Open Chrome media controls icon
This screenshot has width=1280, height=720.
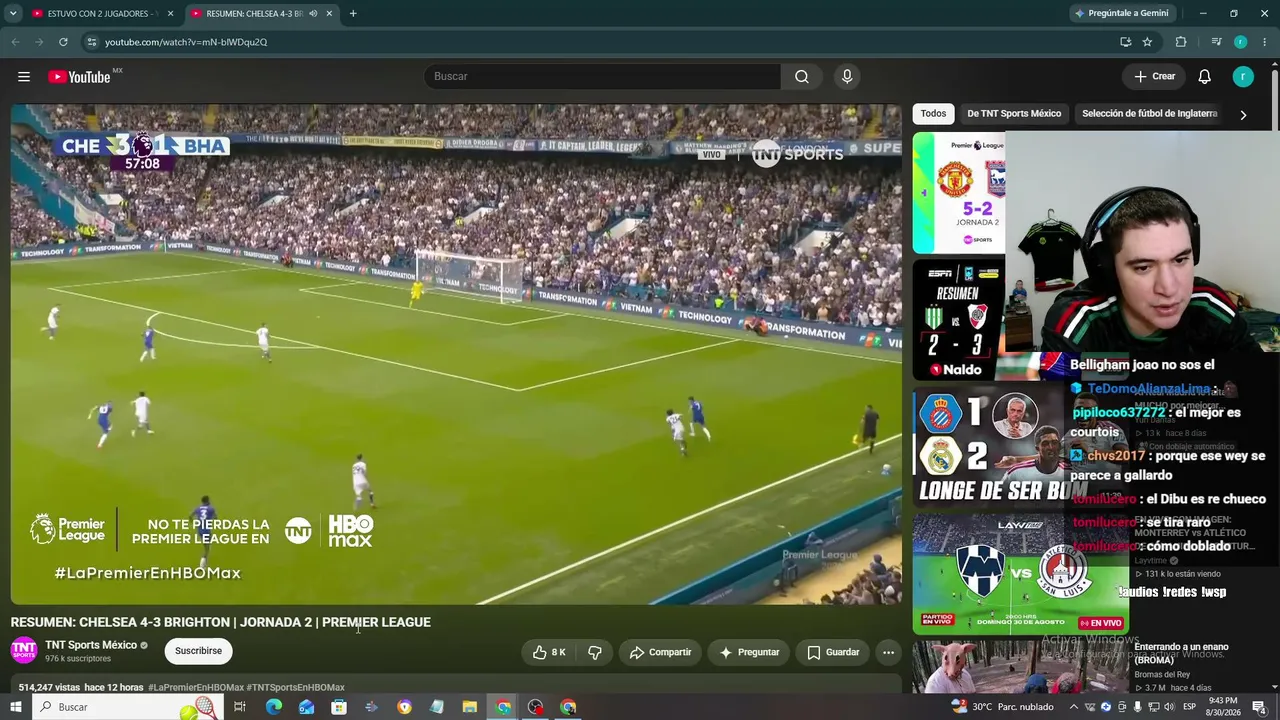tap(1216, 42)
